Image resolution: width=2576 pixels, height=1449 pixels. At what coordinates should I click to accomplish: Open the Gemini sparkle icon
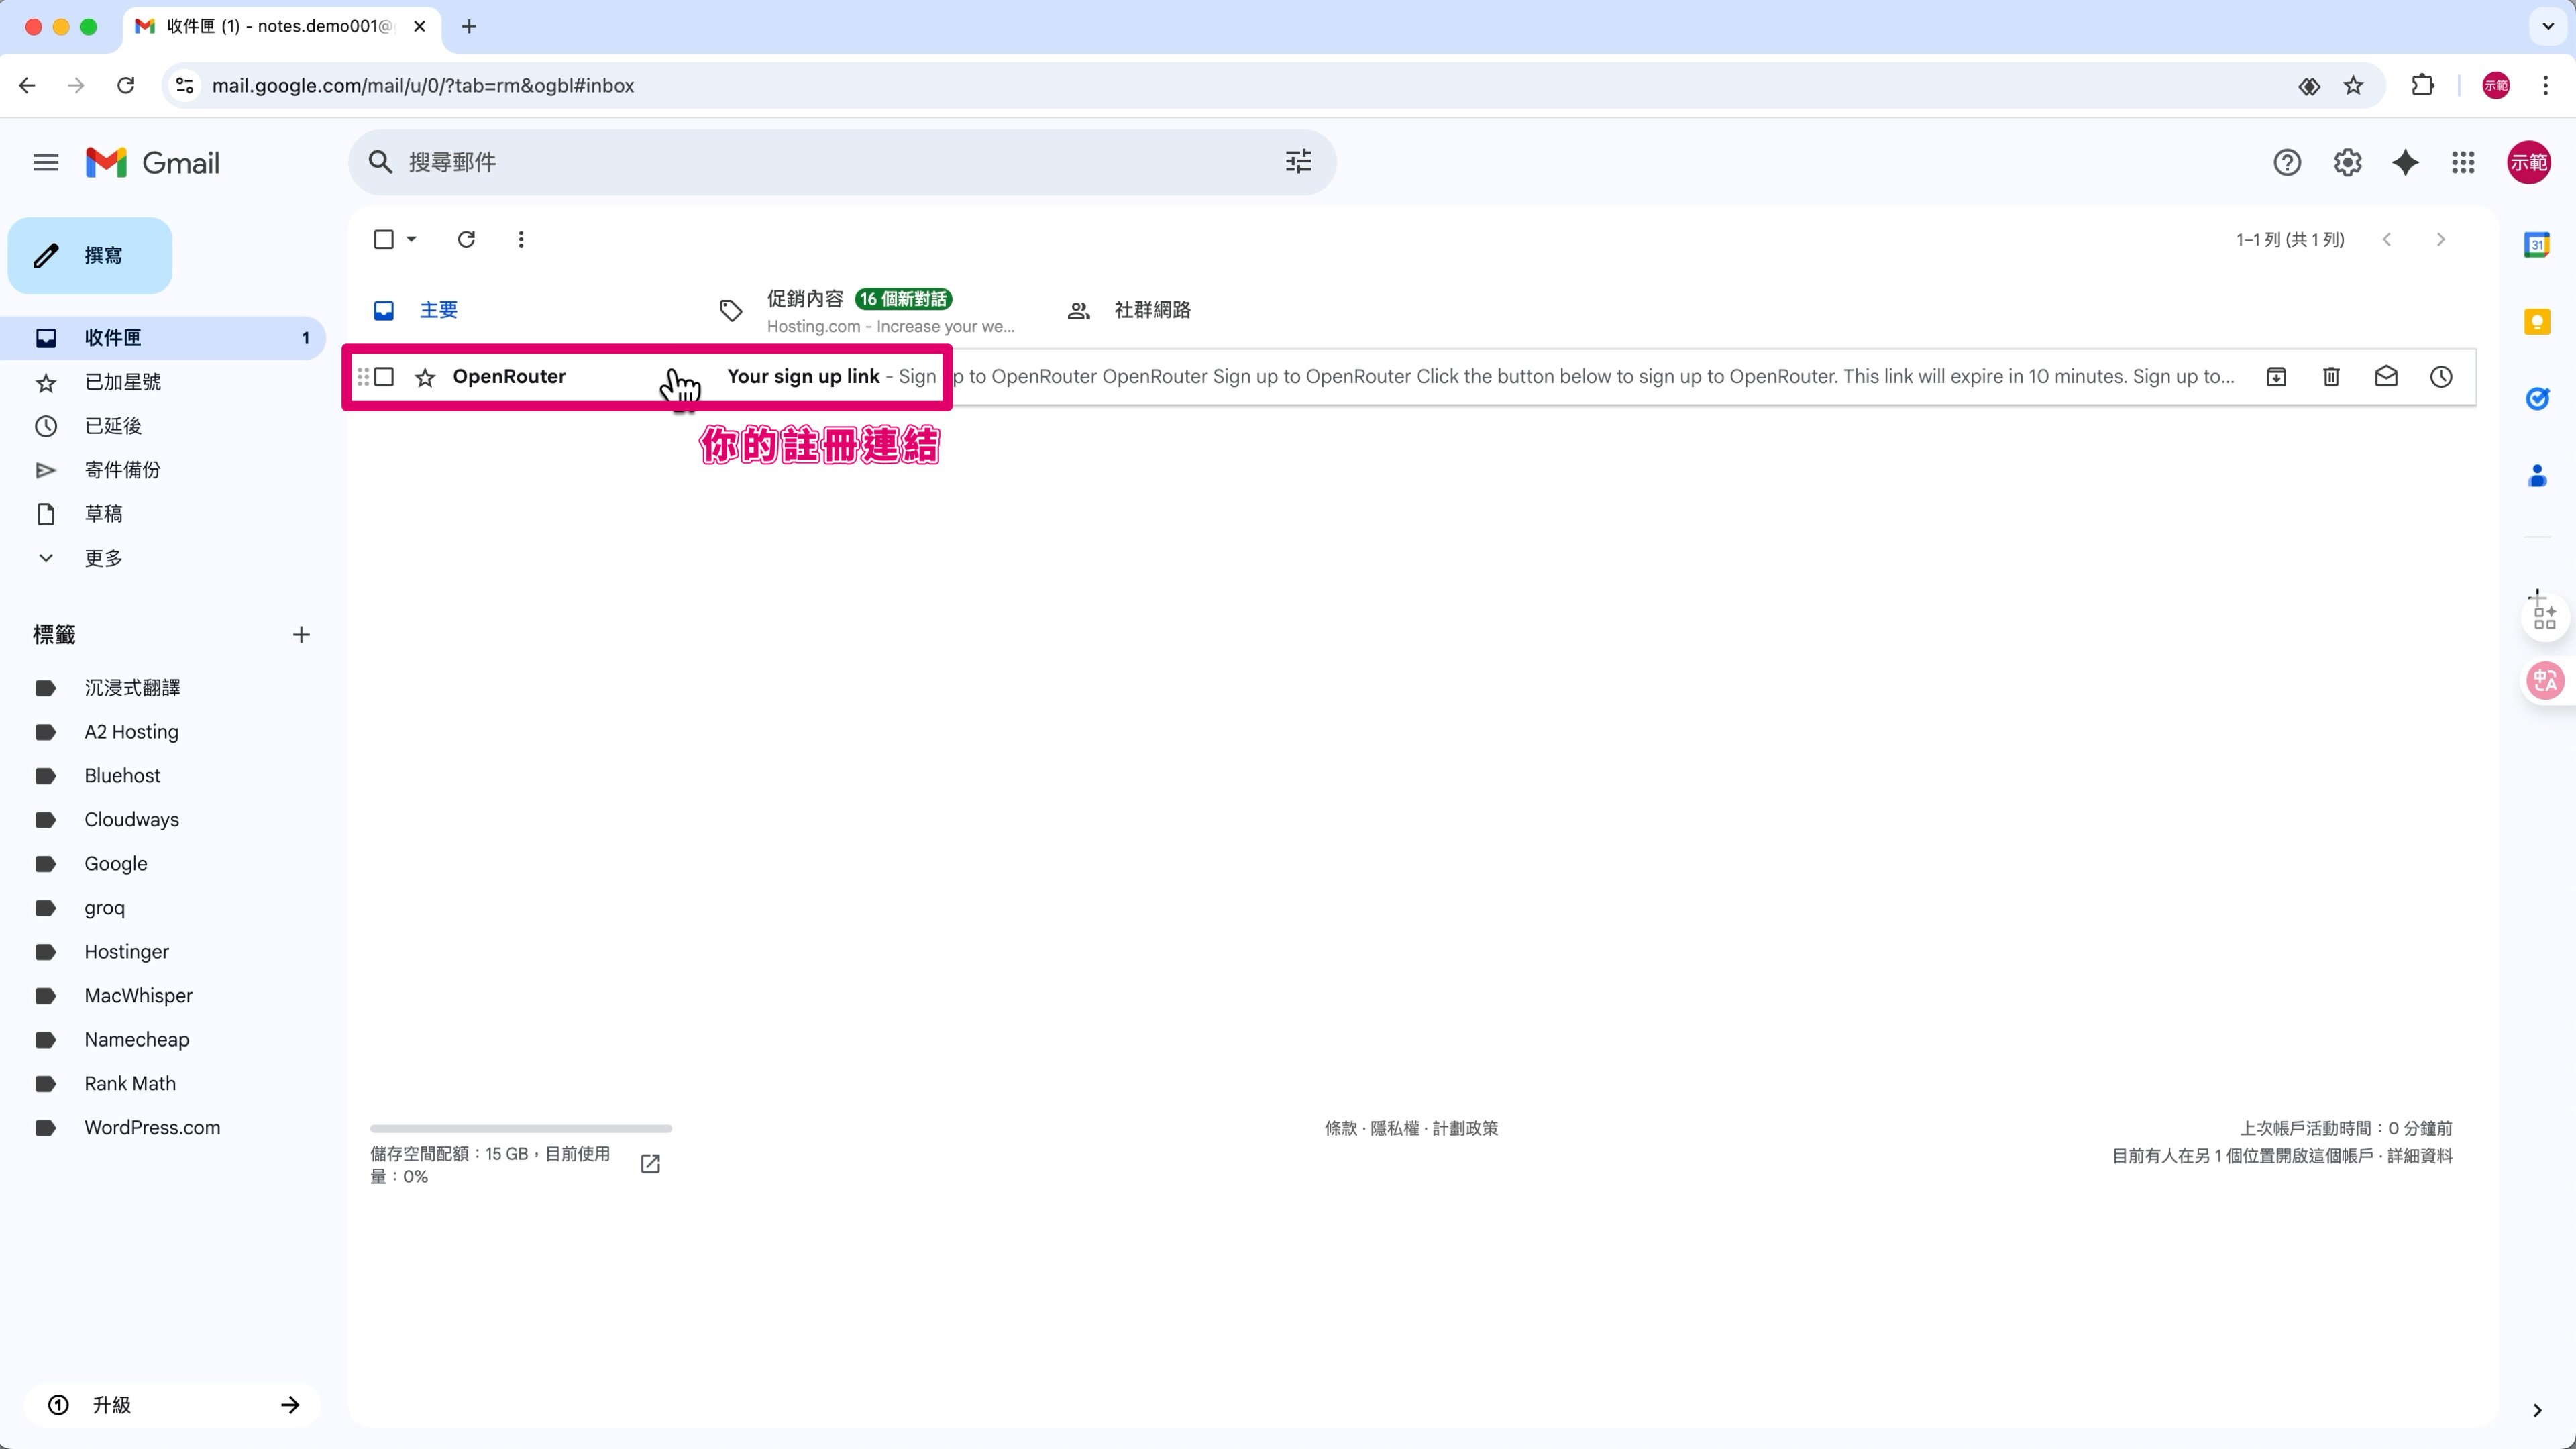click(2405, 162)
